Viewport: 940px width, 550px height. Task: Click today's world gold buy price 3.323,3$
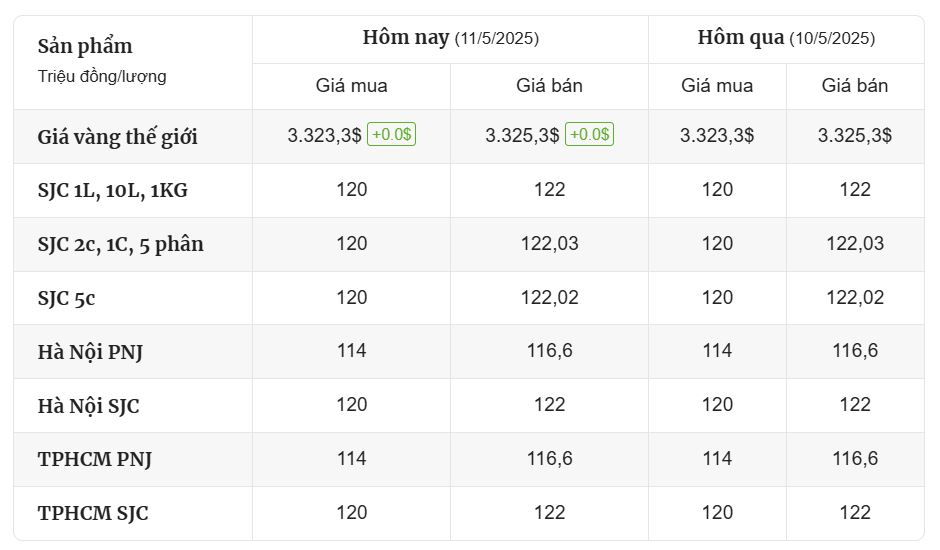(324, 135)
